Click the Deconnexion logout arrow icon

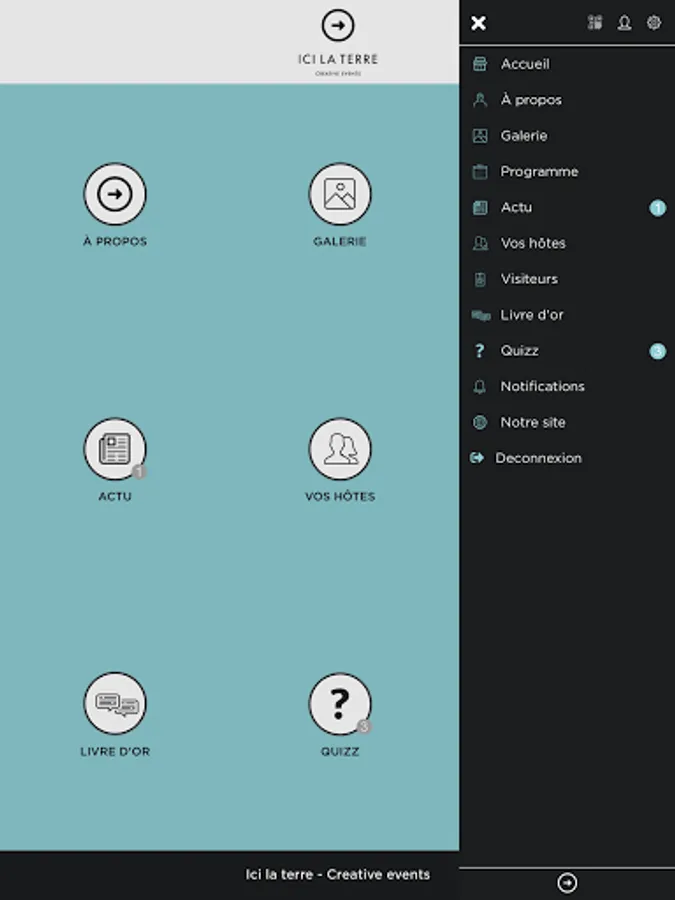pyautogui.click(x=476, y=458)
